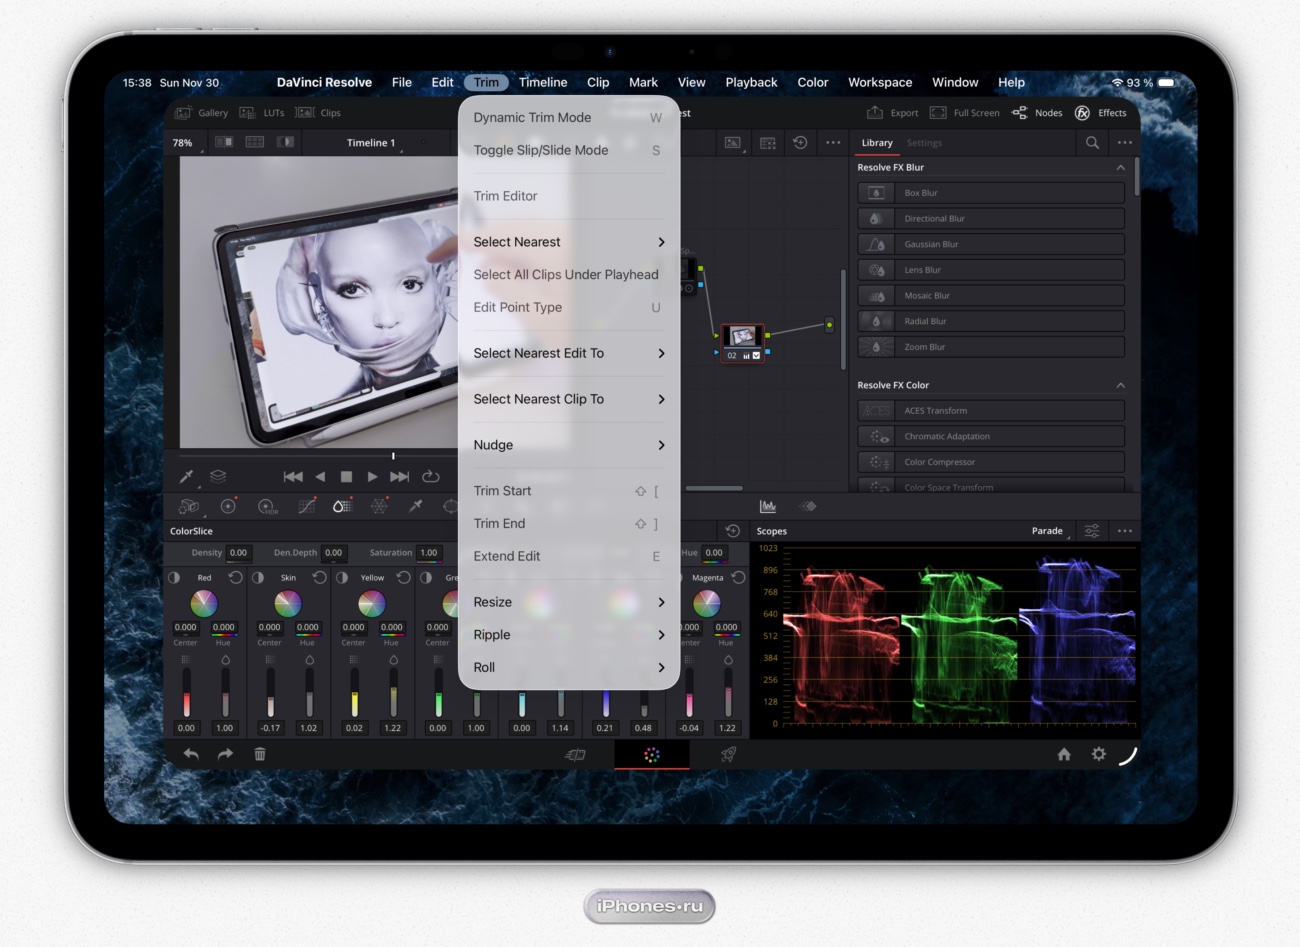
Task: Show the scopes waveform icon
Action: 767,506
